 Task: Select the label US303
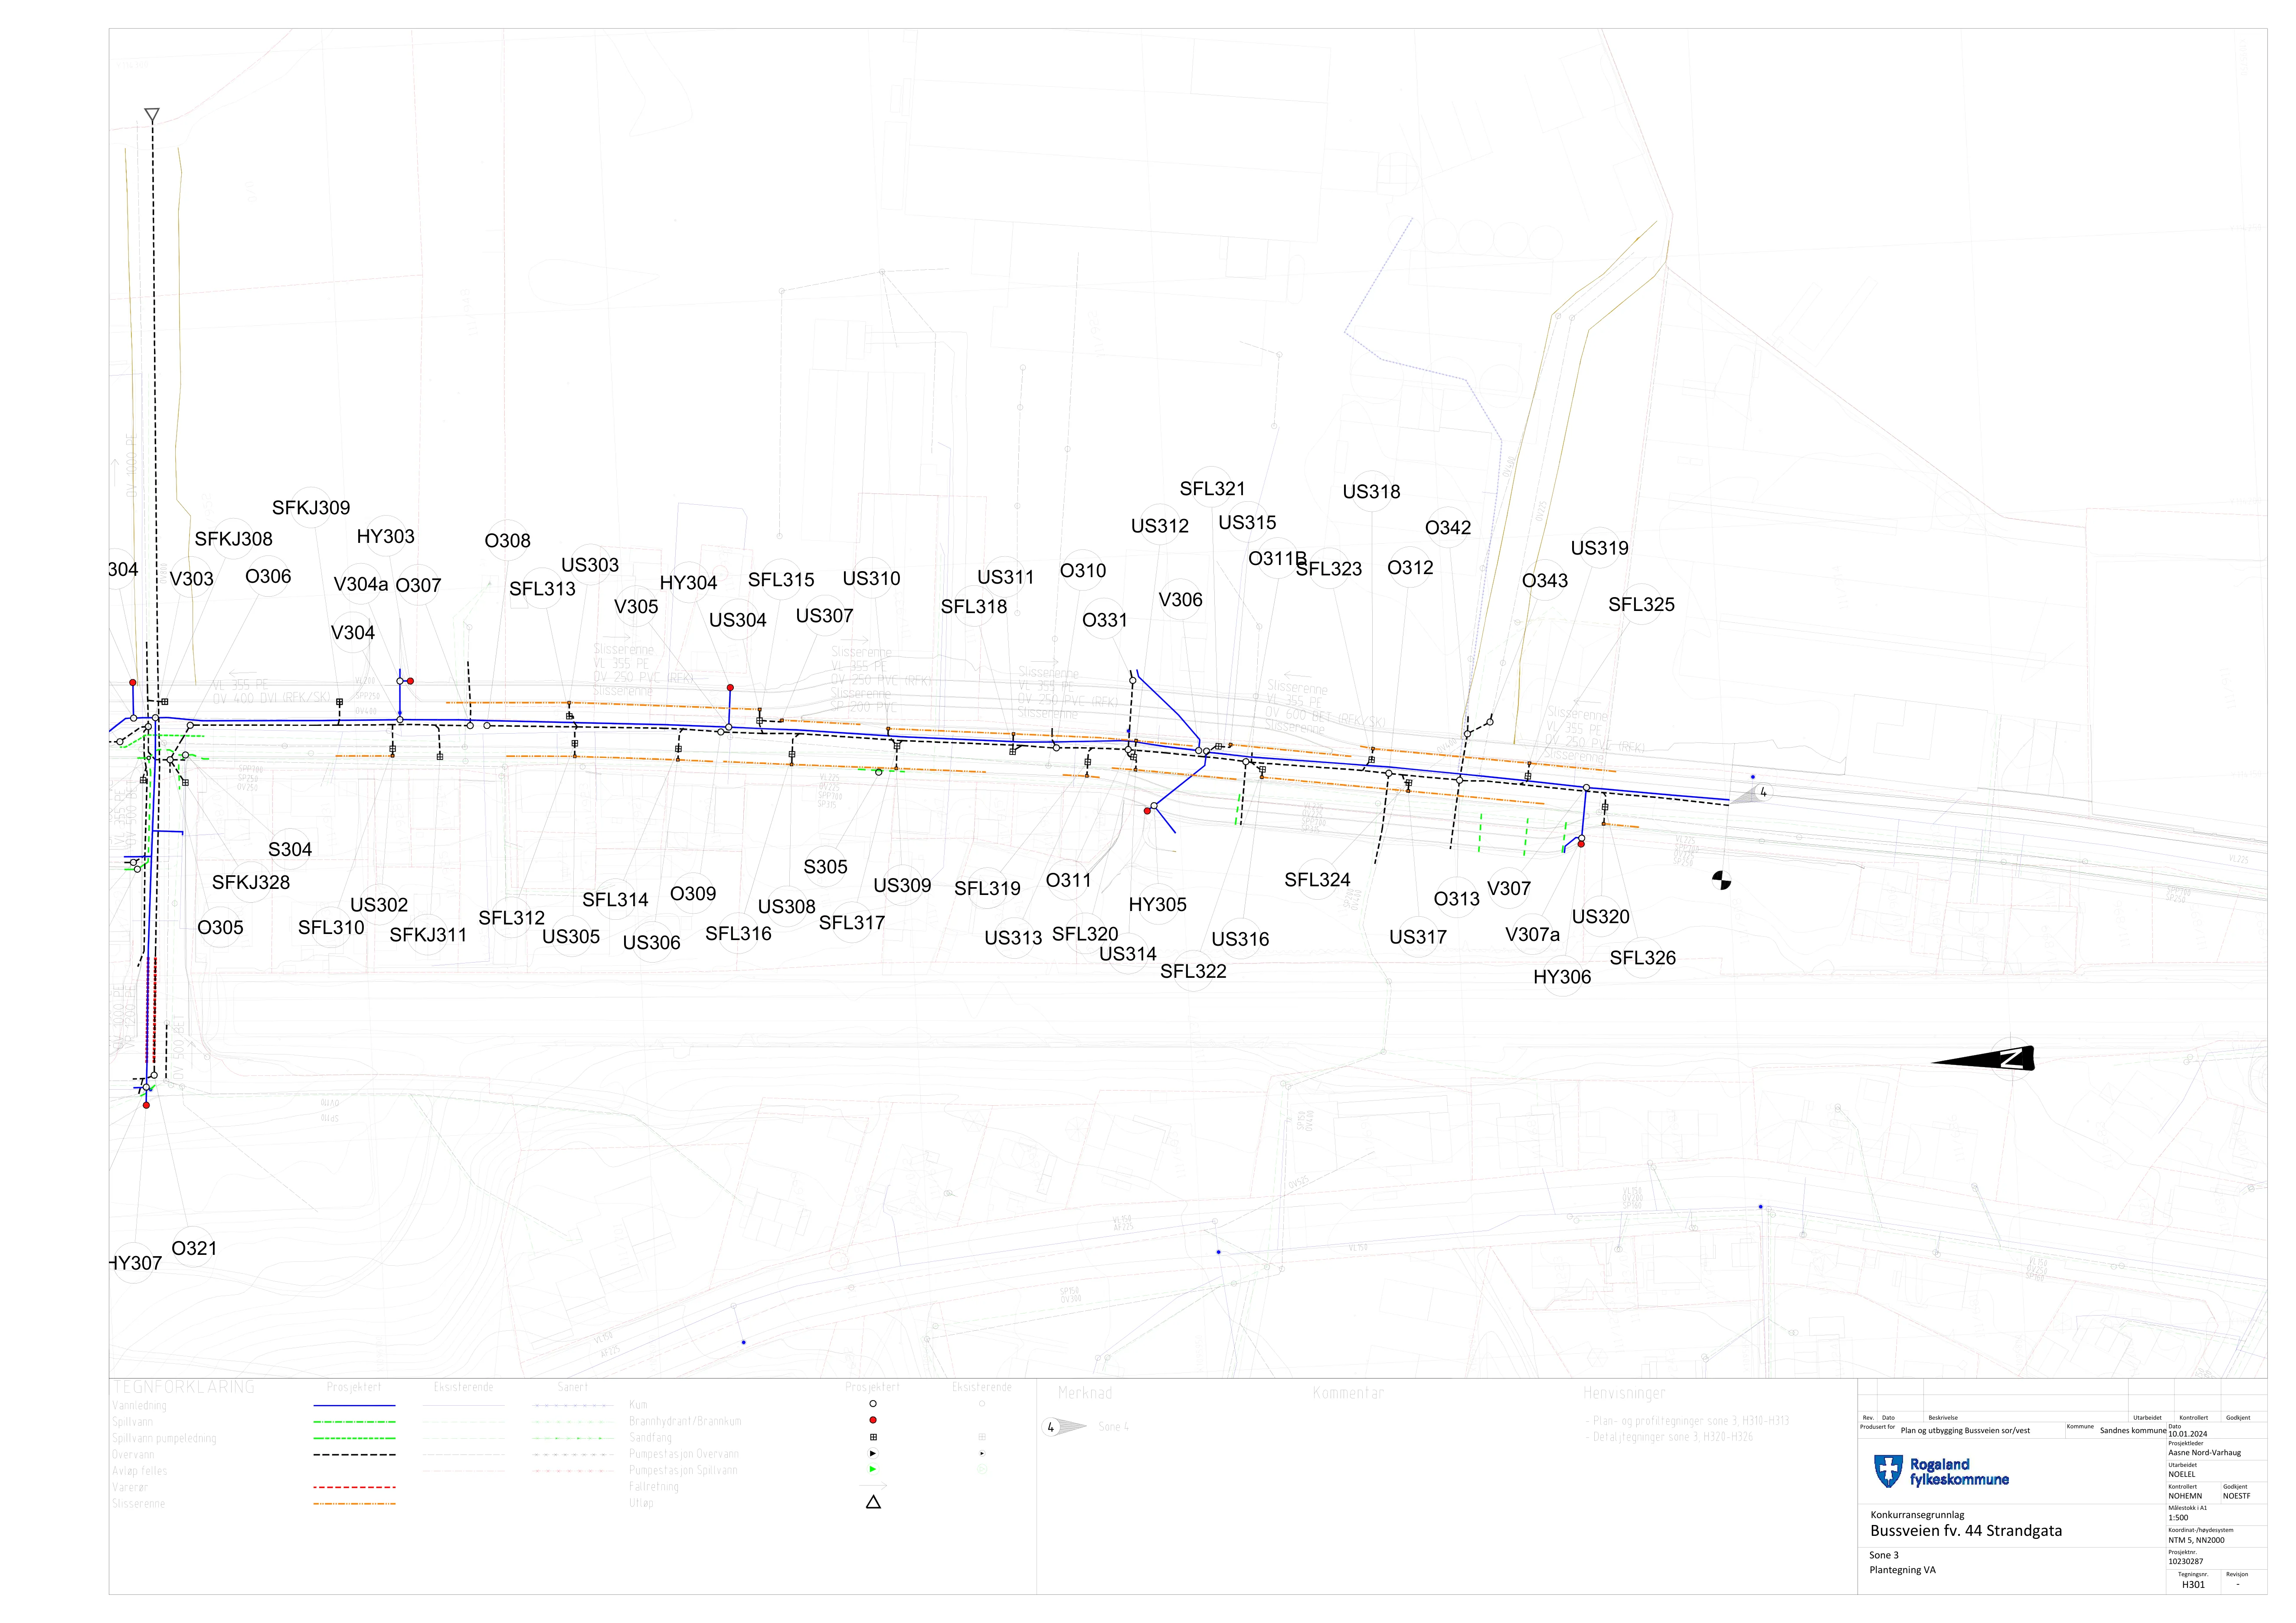pyautogui.click(x=590, y=565)
